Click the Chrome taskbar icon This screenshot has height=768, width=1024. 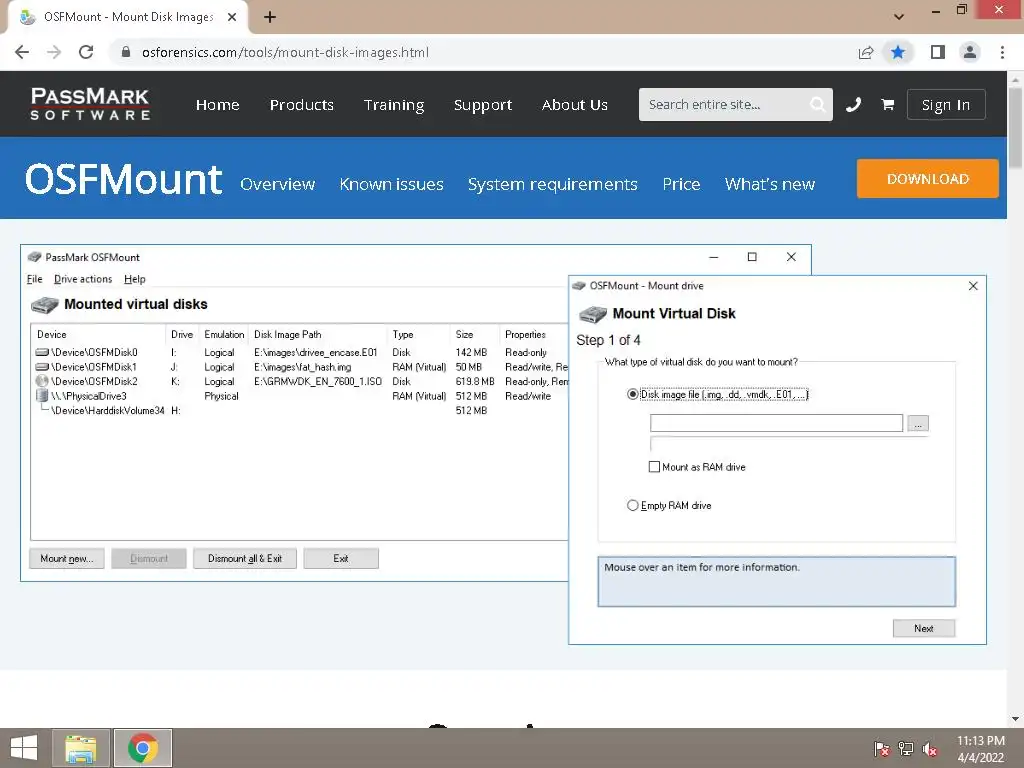coord(143,748)
